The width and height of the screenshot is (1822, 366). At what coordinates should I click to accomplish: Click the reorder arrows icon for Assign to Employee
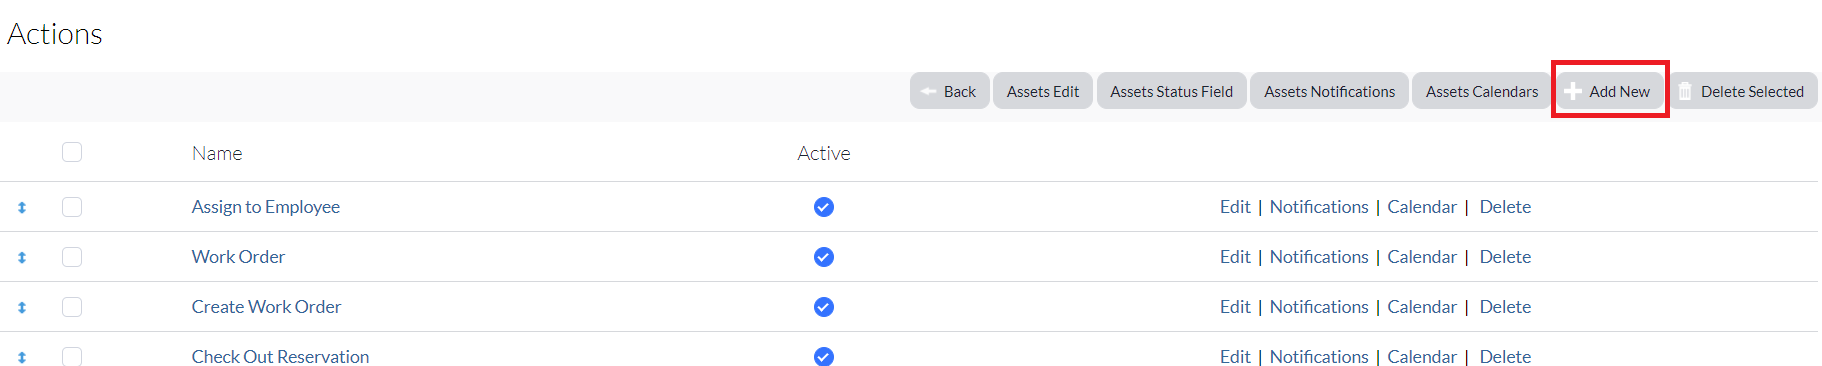point(22,208)
